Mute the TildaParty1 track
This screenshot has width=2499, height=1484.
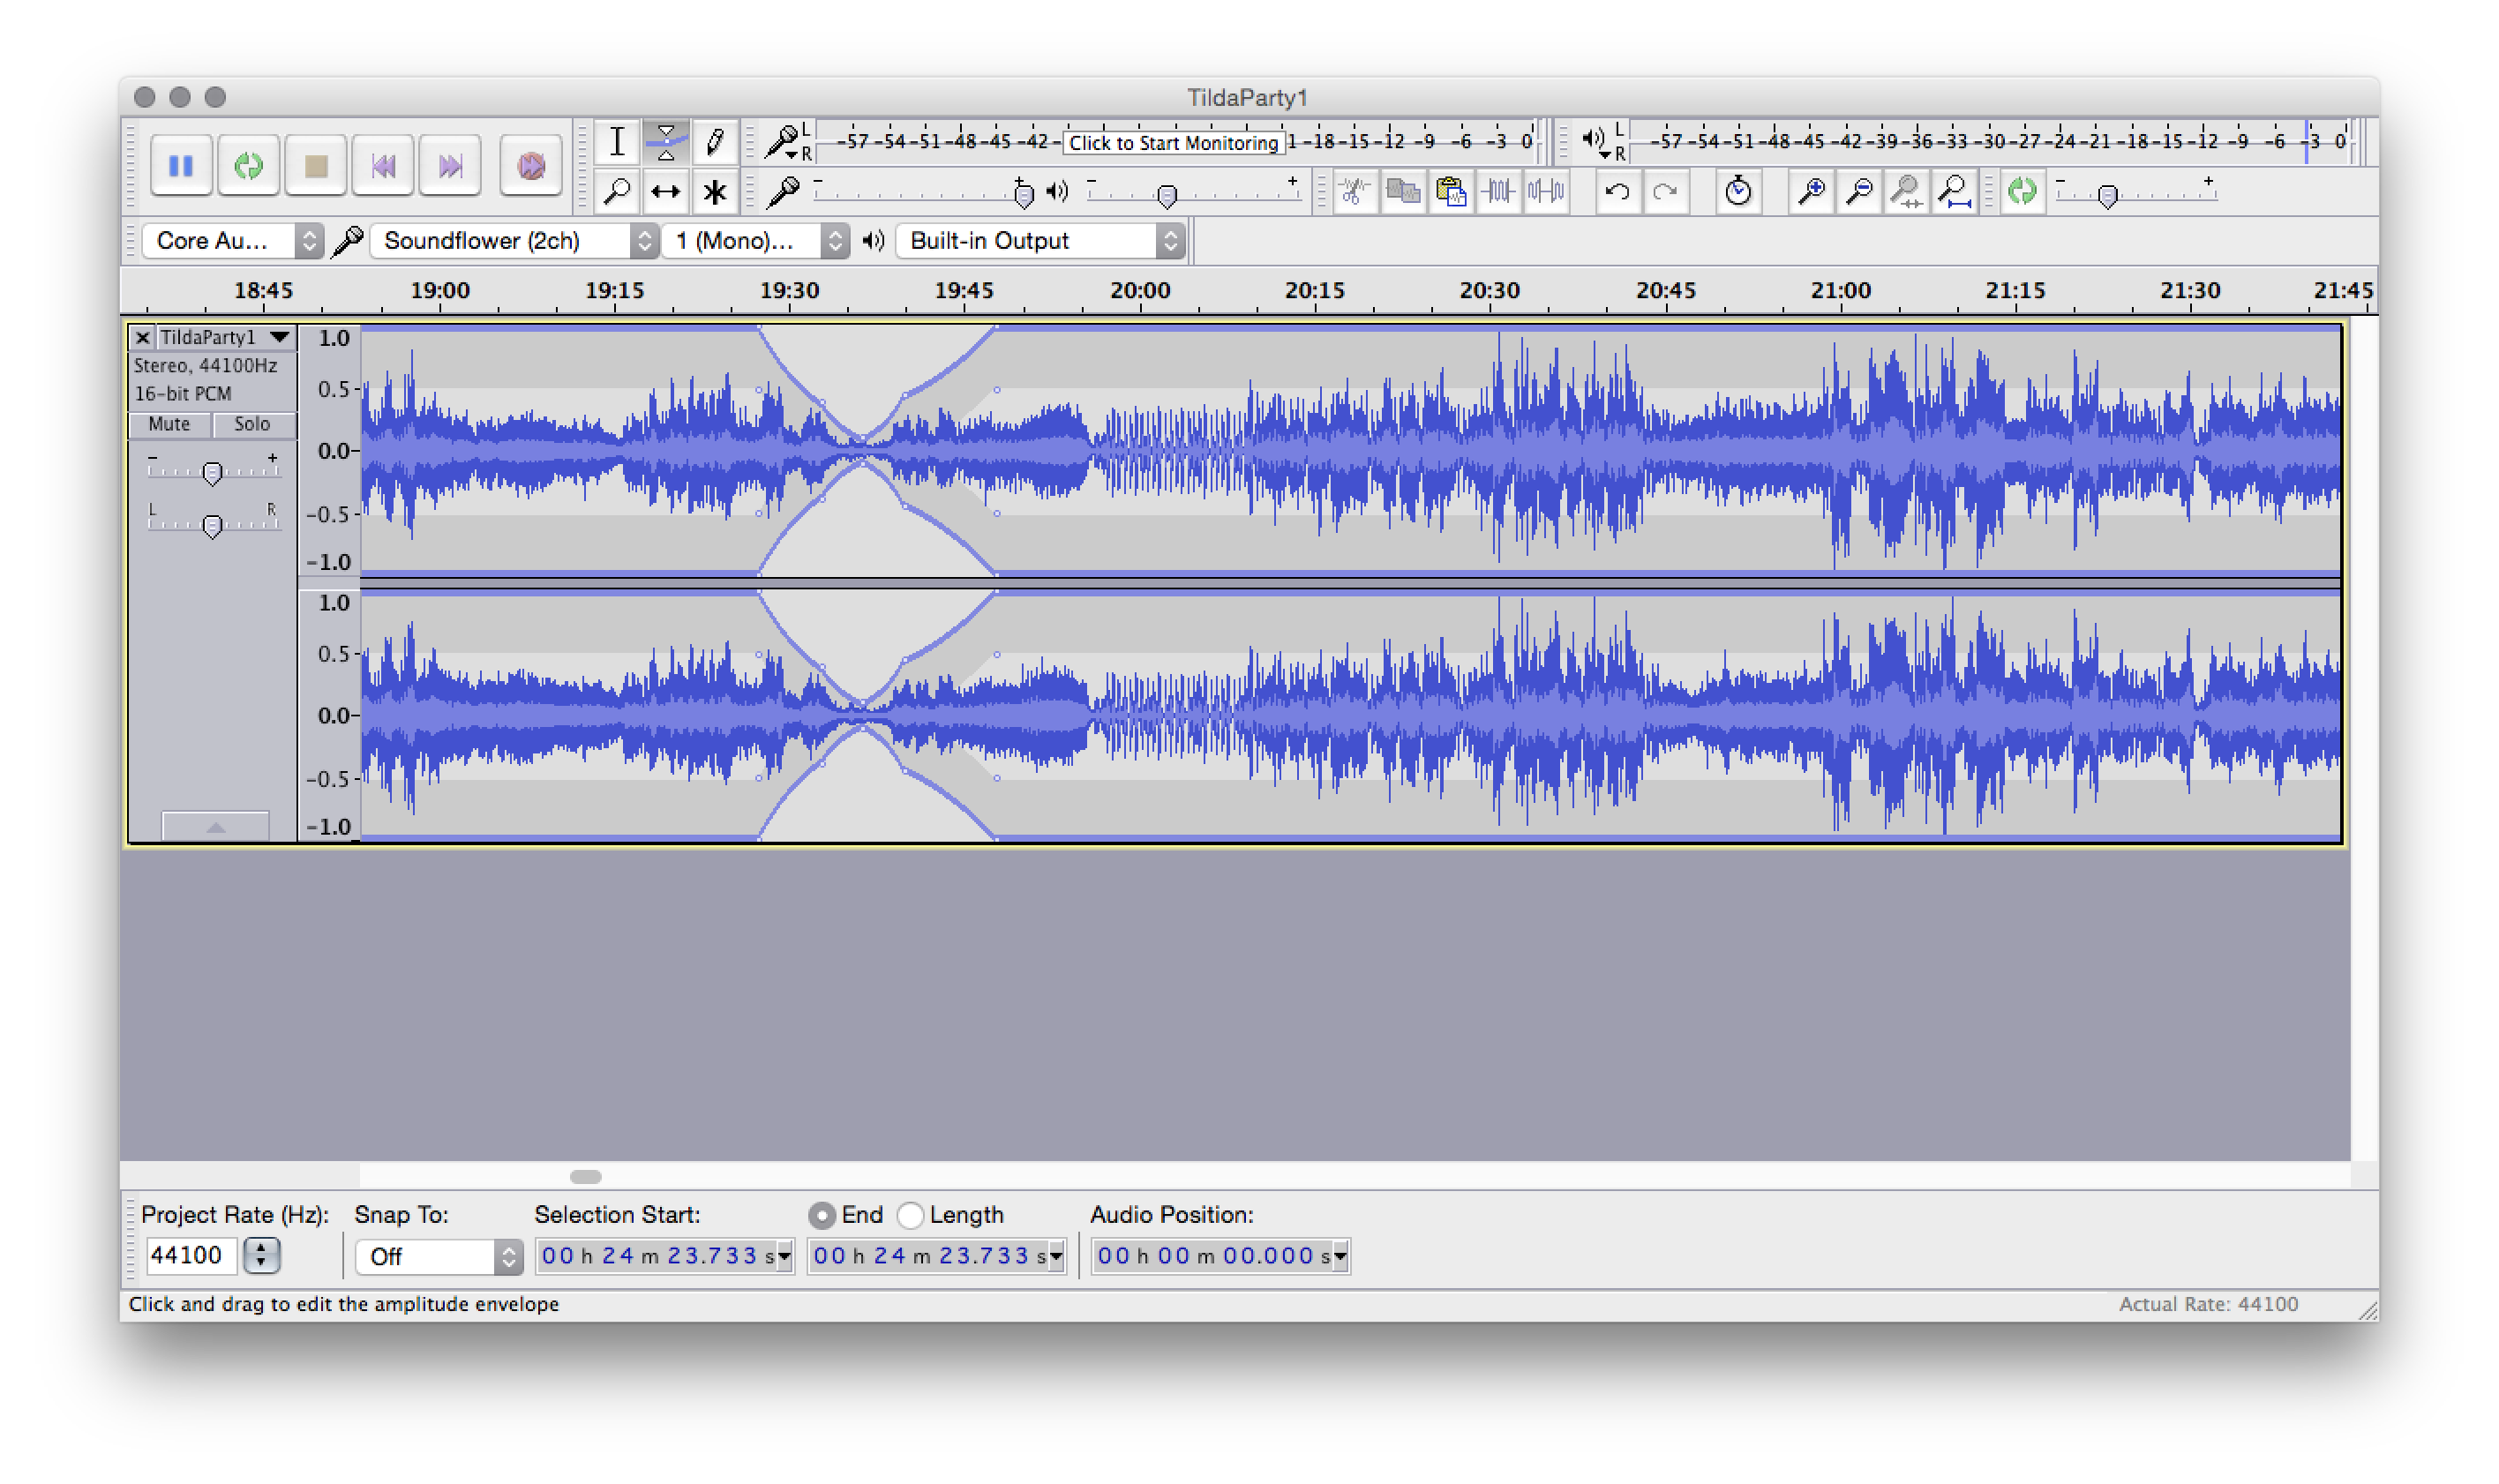tap(169, 424)
